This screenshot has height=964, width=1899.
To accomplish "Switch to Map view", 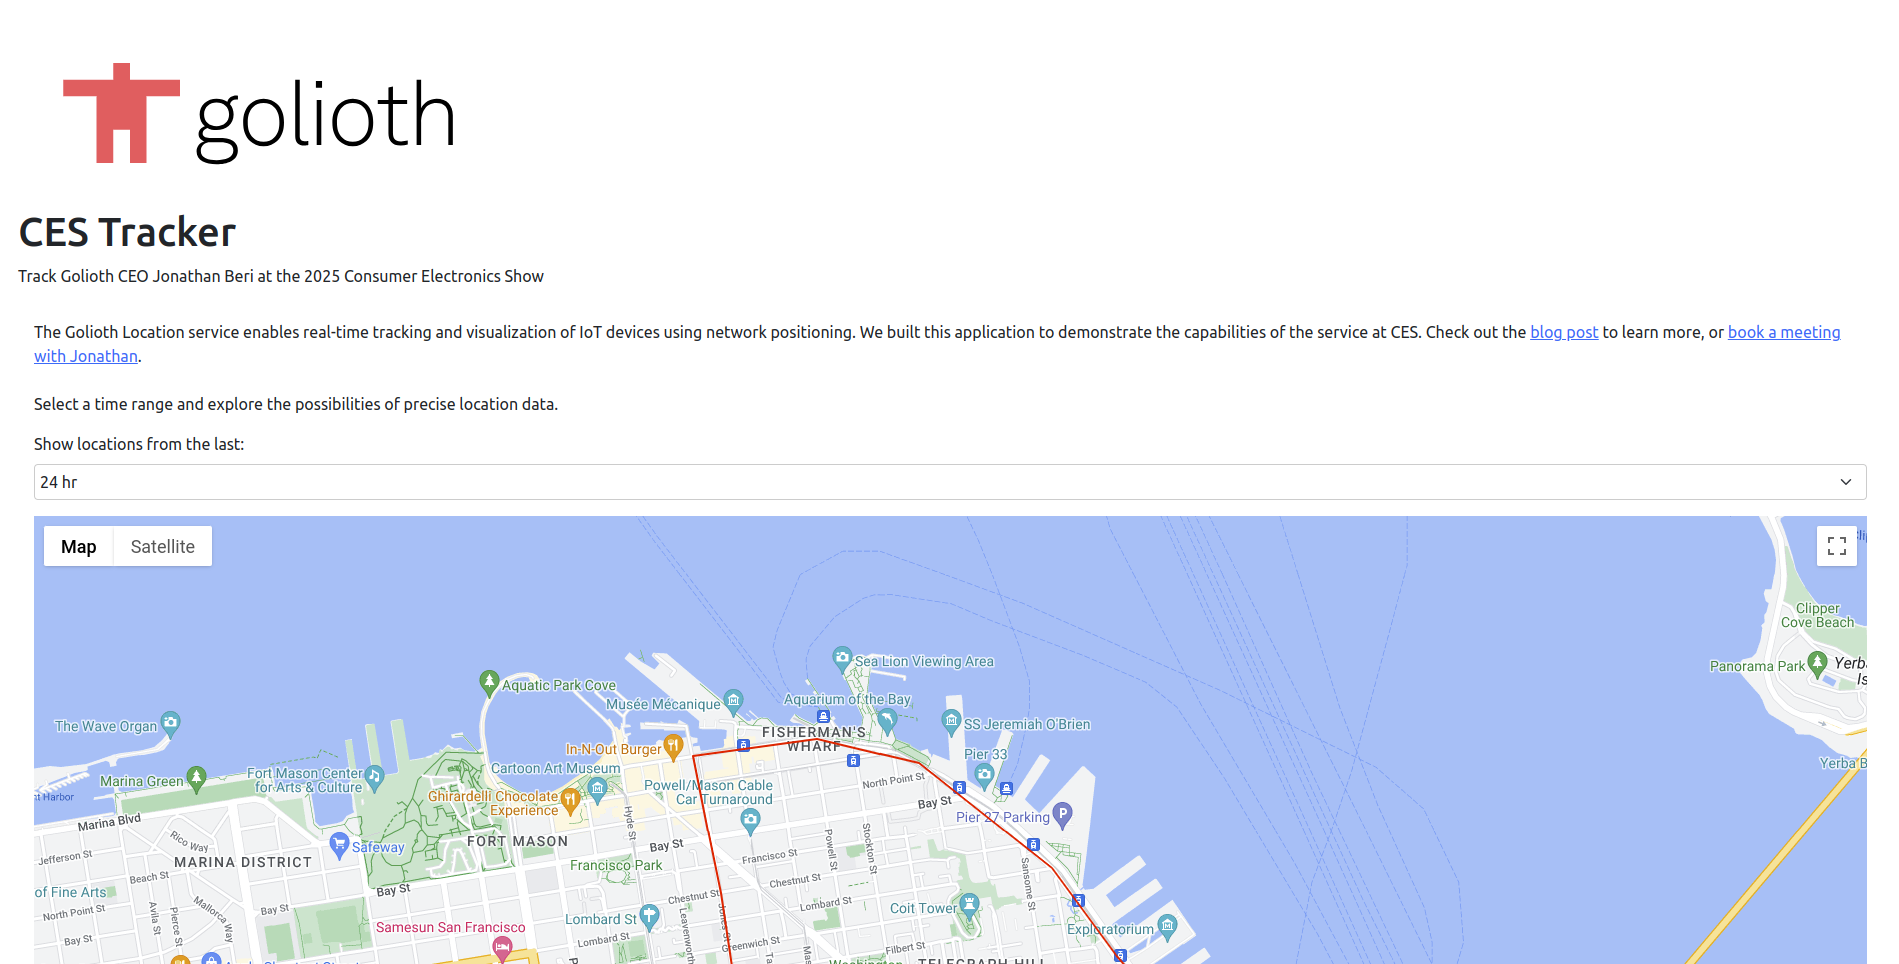I will tap(79, 547).
